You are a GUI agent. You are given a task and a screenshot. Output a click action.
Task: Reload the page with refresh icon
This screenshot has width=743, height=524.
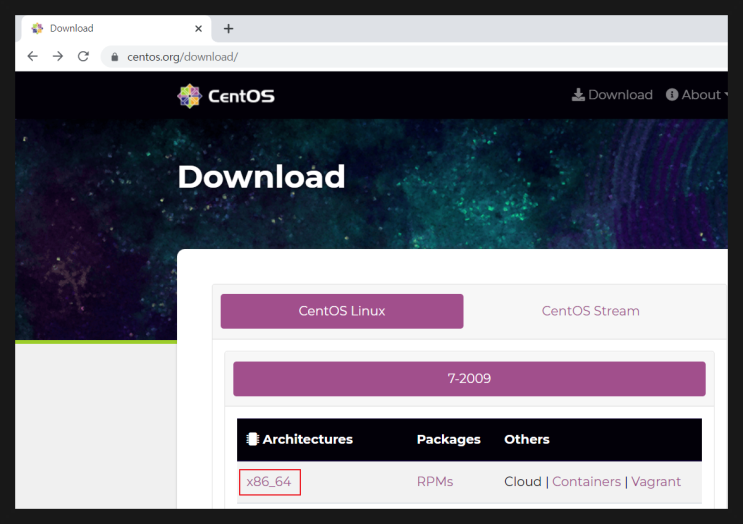(x=83, y=56)
